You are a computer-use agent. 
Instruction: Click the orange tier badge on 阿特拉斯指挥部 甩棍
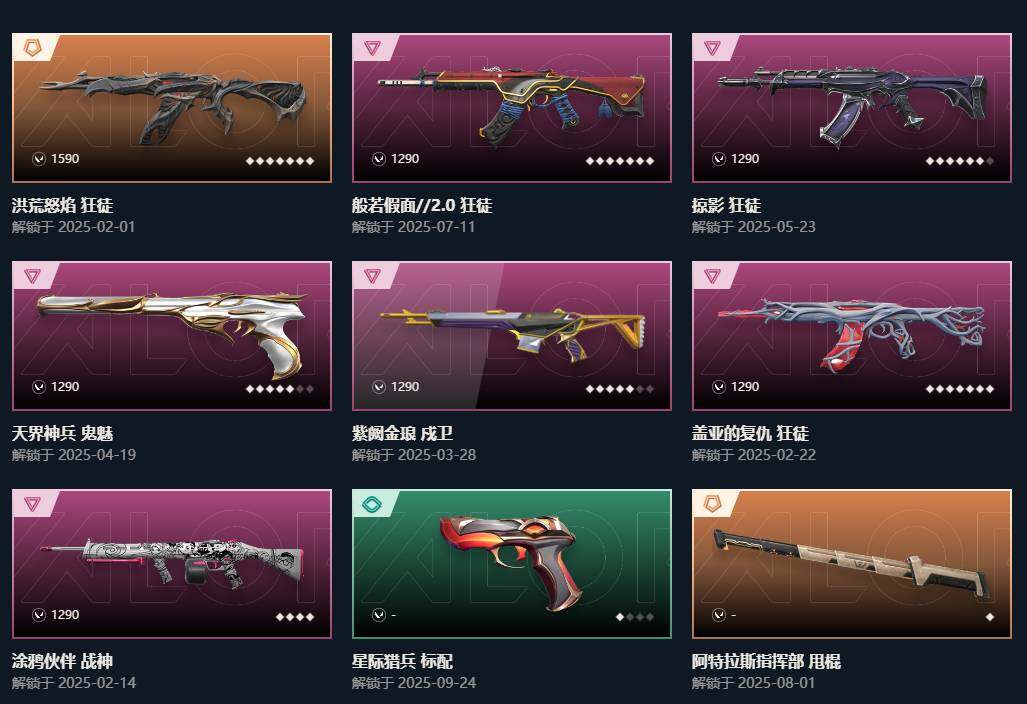click(x=712, y=504)
